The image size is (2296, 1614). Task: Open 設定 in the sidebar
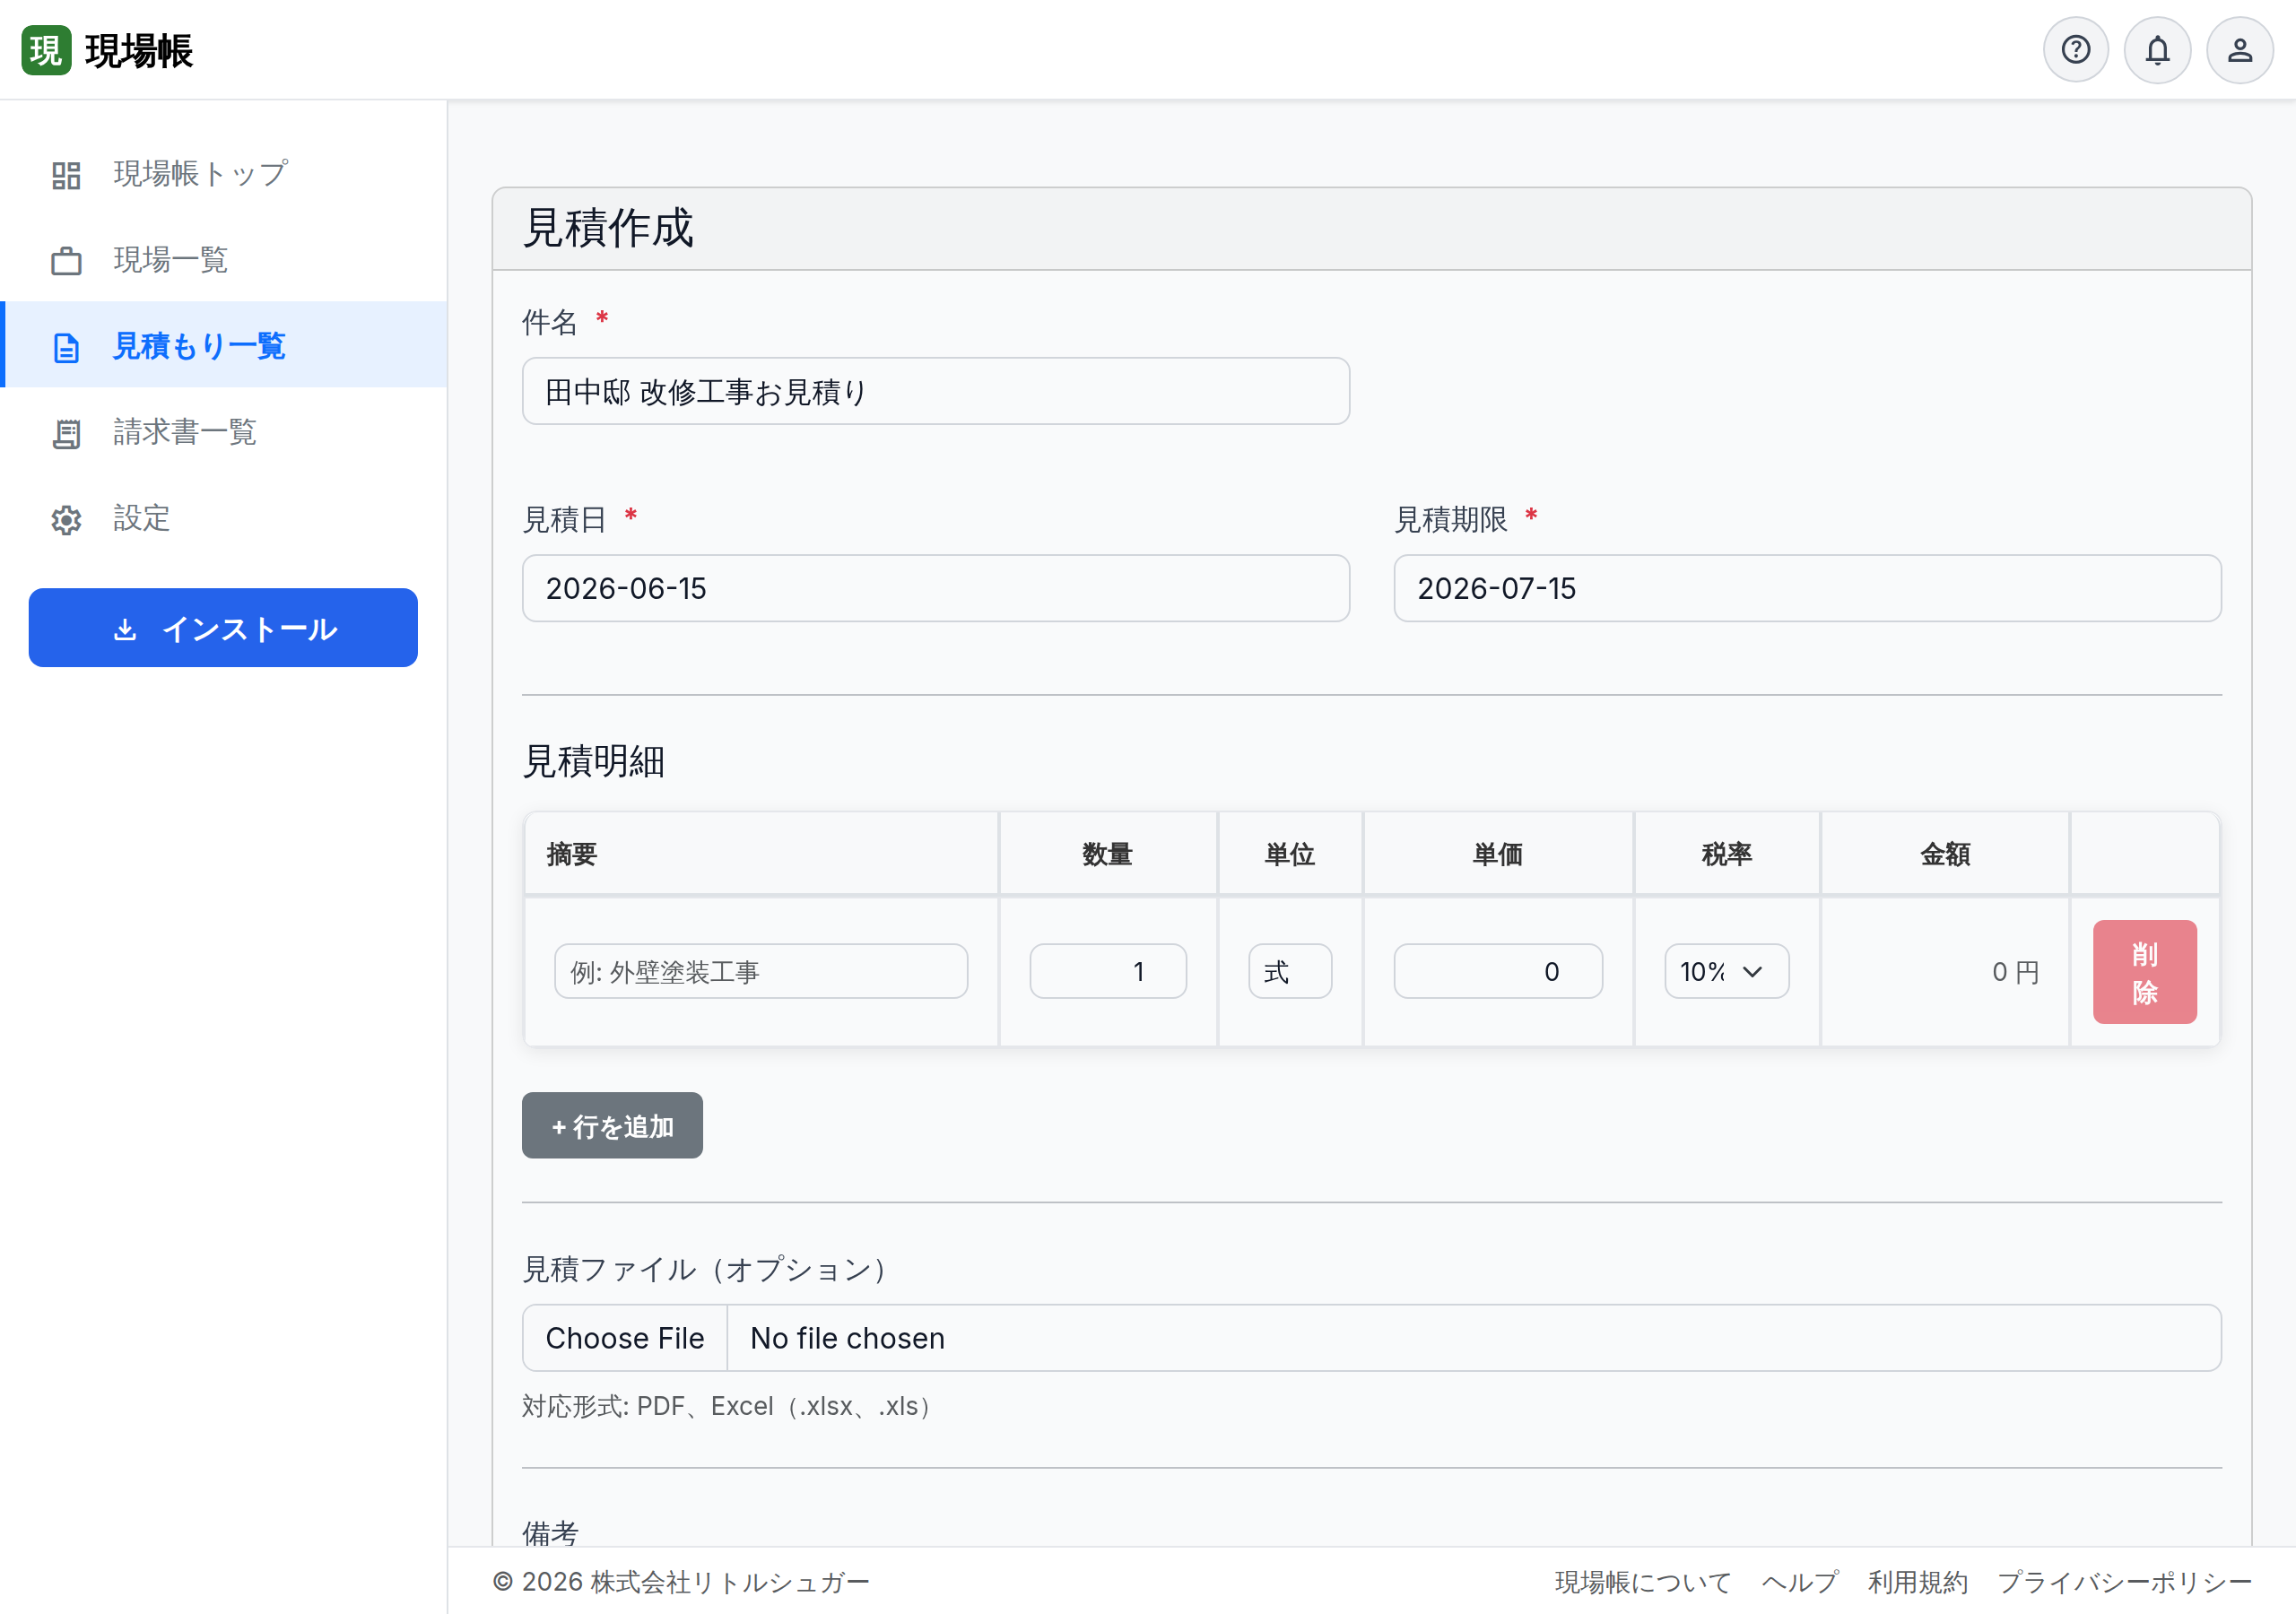tap(224, 518)
